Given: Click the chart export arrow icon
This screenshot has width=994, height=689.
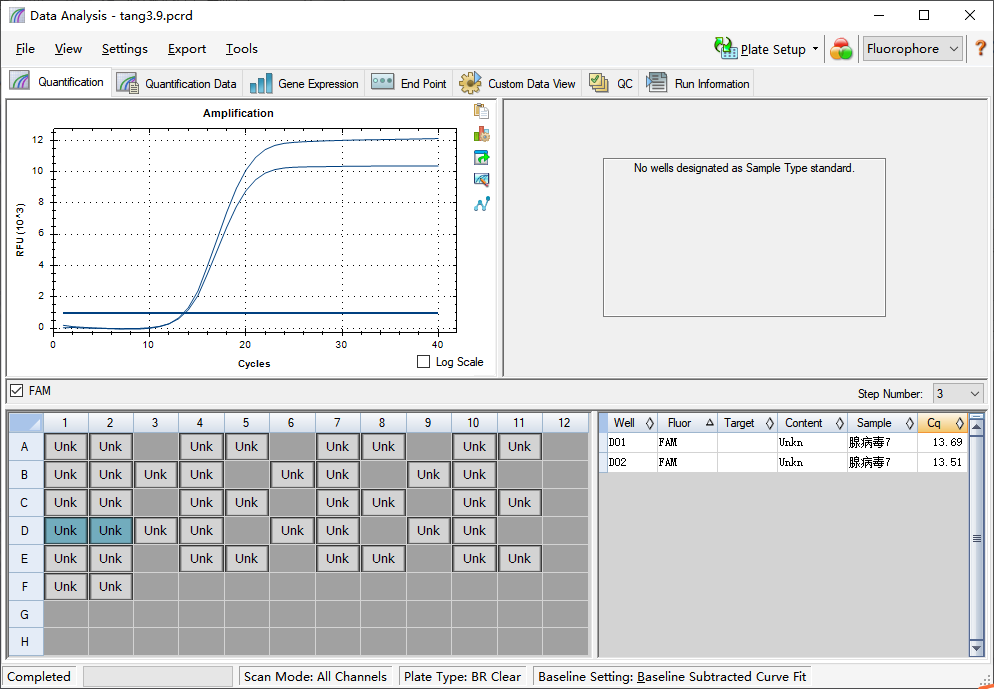Looking at the screenshot, I should (x=481, y=157).
